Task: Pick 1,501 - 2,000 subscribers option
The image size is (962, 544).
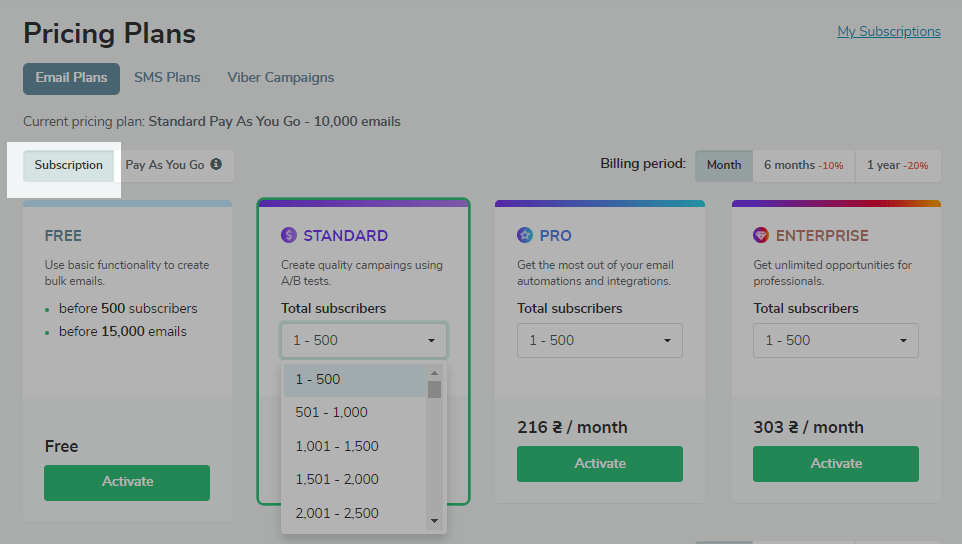Action: click(x=337, y=479)
